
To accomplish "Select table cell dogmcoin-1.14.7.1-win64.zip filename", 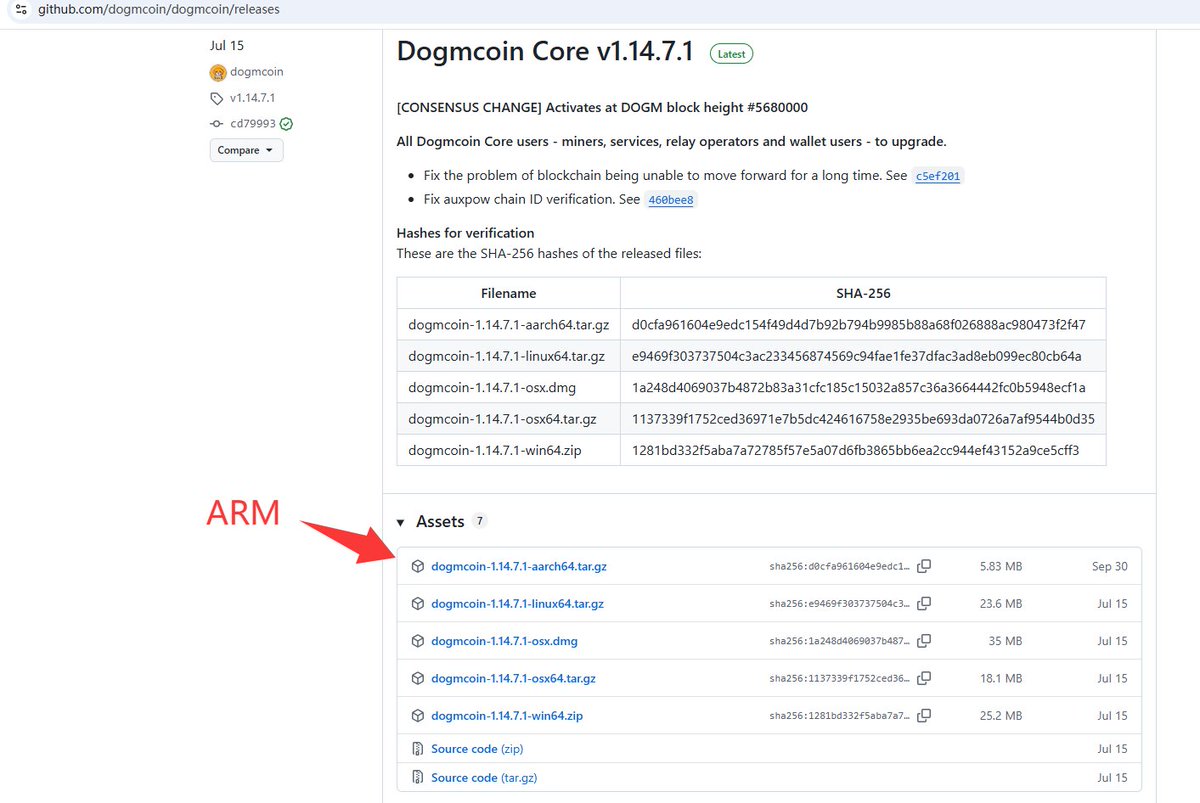I will click(x=508, y=451).
